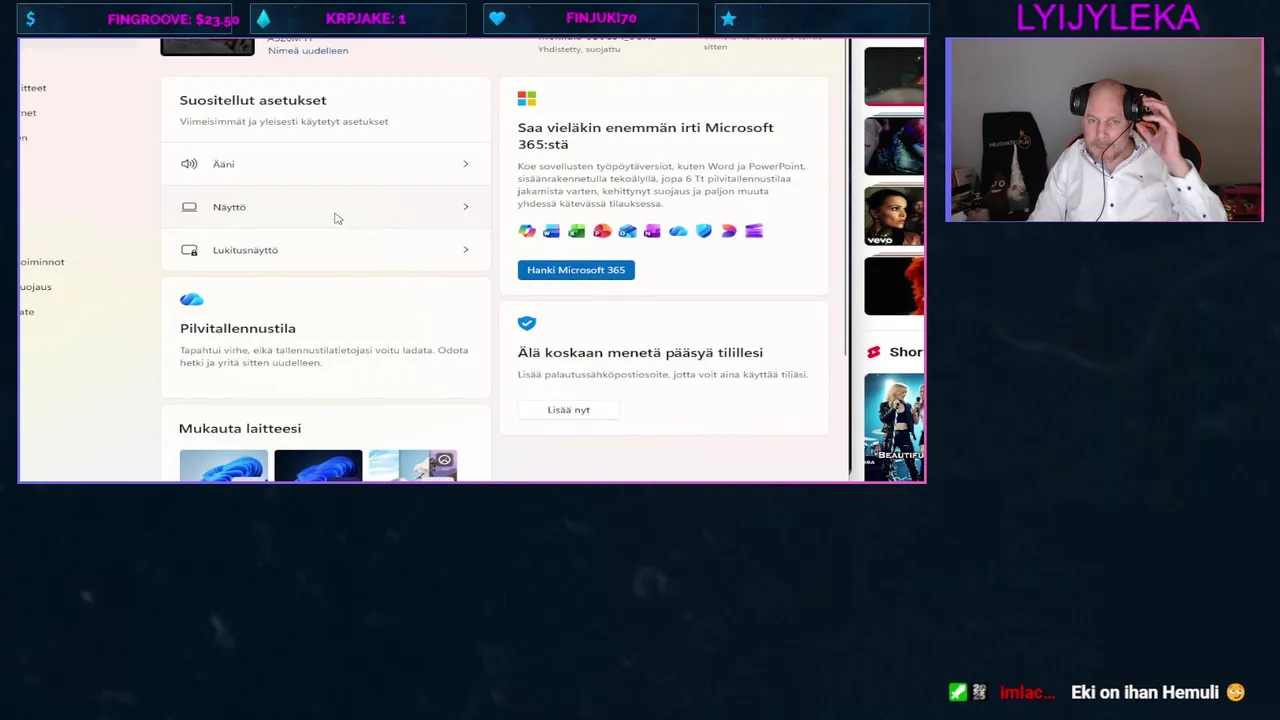
Task: Expand the Ääni row chevron
Action: (x=465, y=164)
